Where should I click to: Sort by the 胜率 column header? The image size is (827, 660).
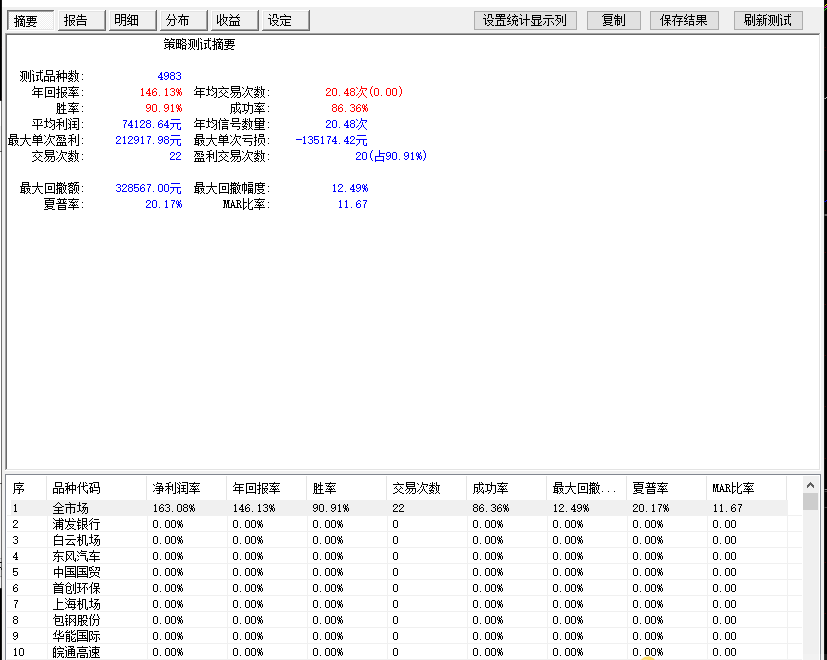pos(347,488)
